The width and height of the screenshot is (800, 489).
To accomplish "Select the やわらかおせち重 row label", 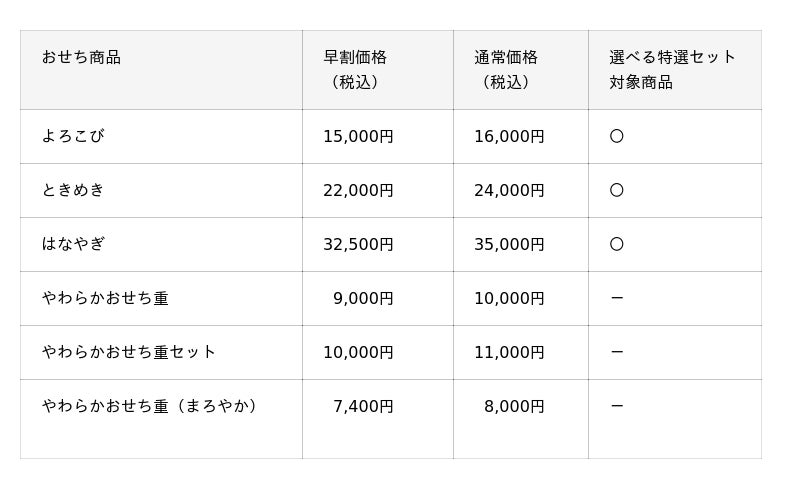I will click(x=105, y=298).
